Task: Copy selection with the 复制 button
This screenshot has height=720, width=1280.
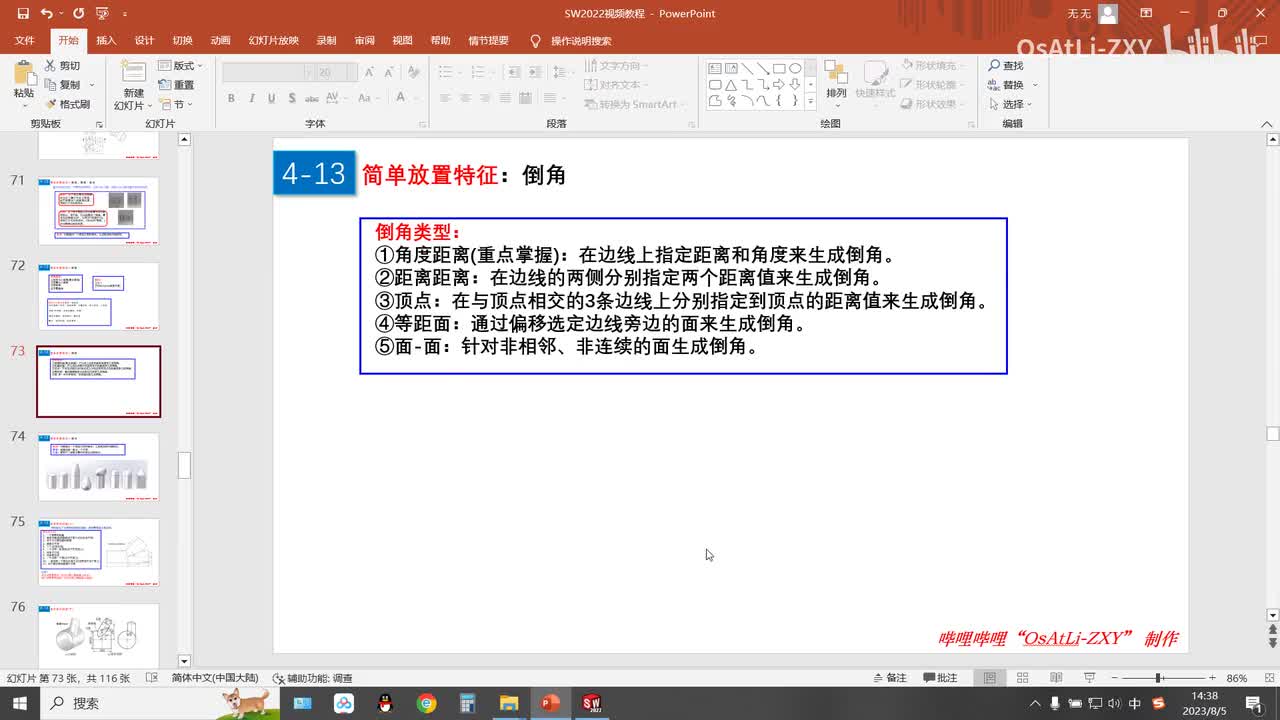Action: click(x=63, y=85)
